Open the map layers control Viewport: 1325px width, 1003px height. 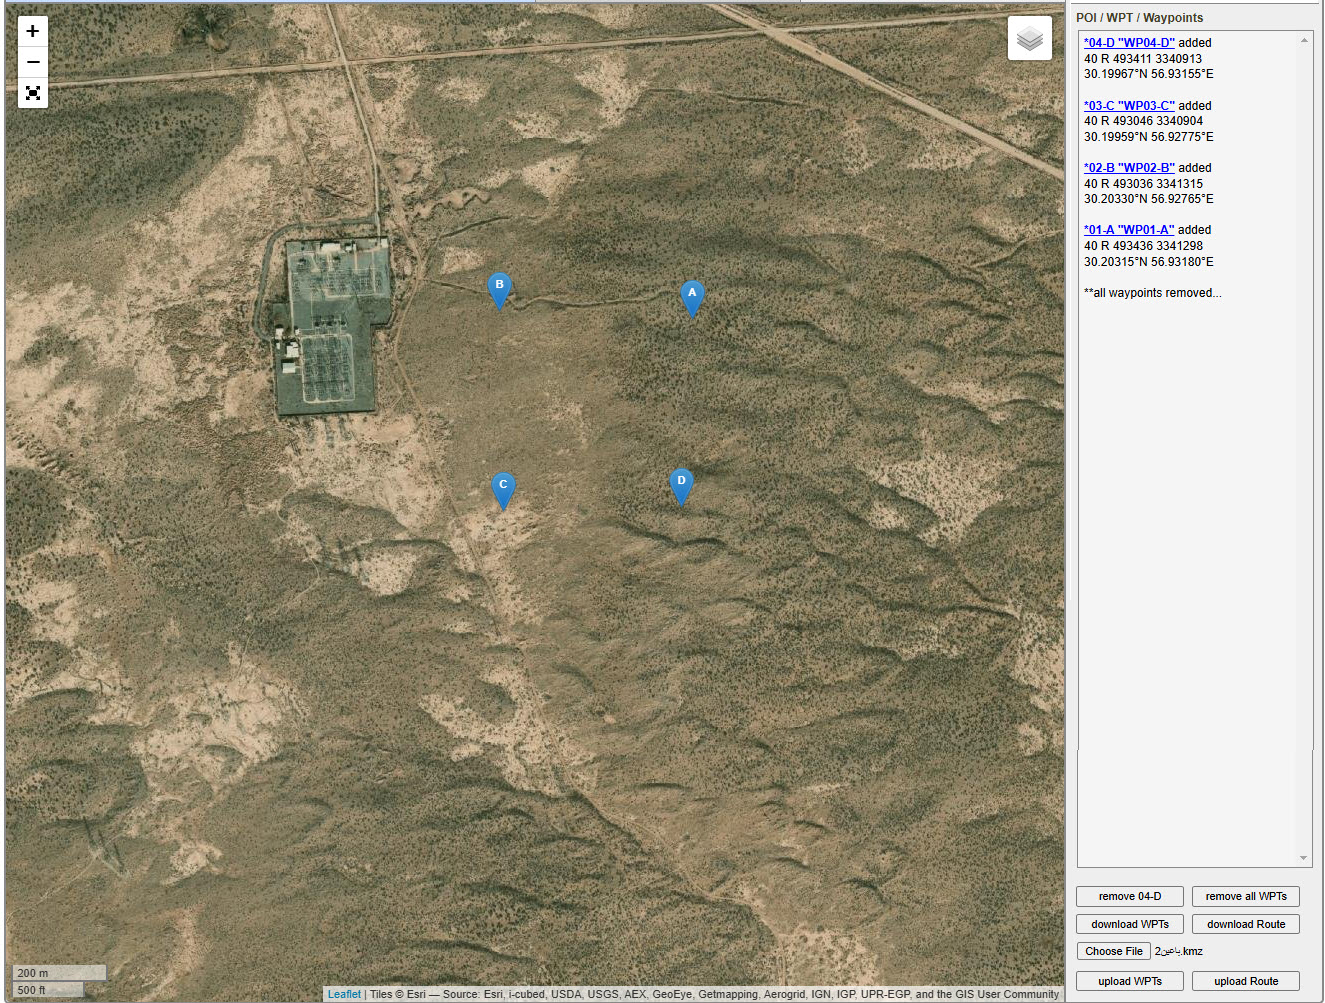pyautogui.click(x=1029, y=39)
